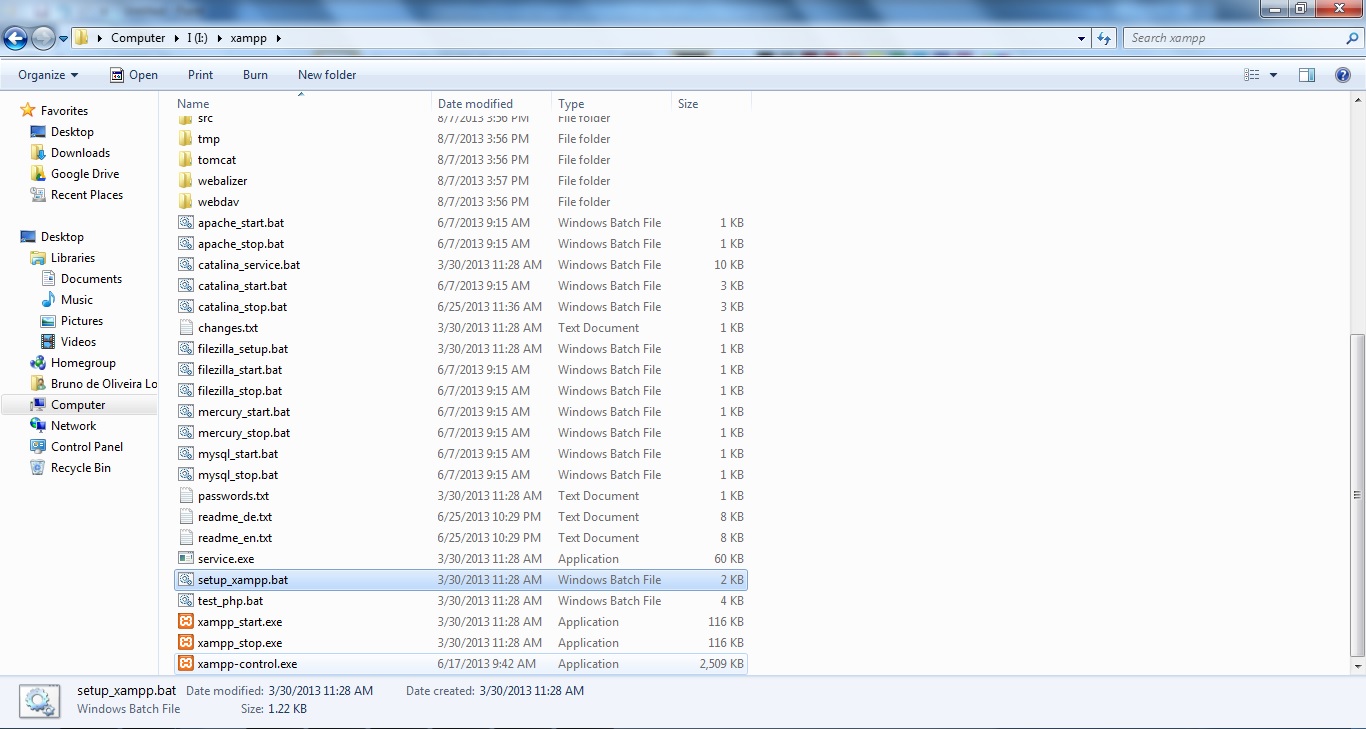
Task: Click the webalizer folder icon
Action: coord(185,181)
